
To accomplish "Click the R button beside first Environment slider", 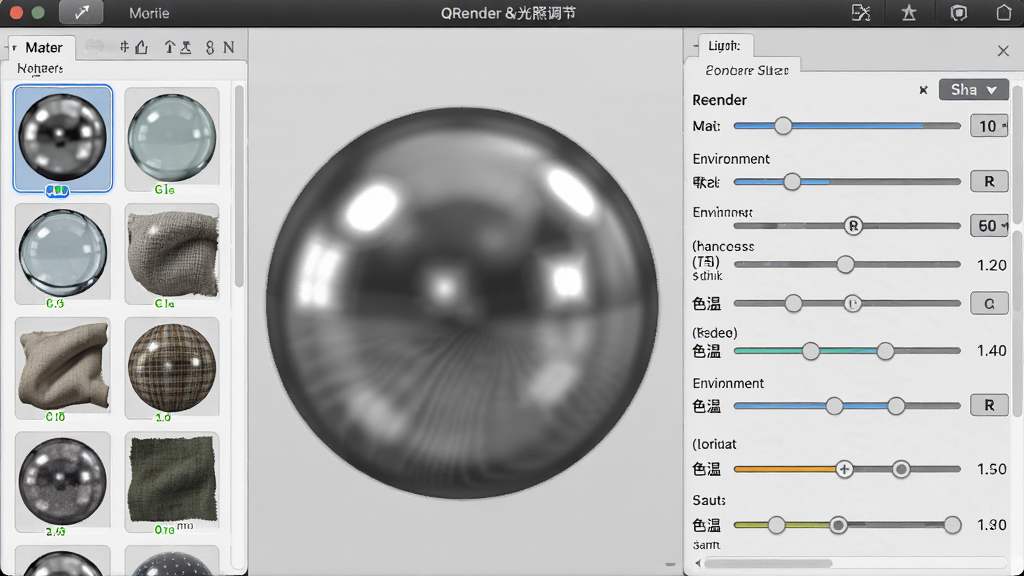I will 989,181.
